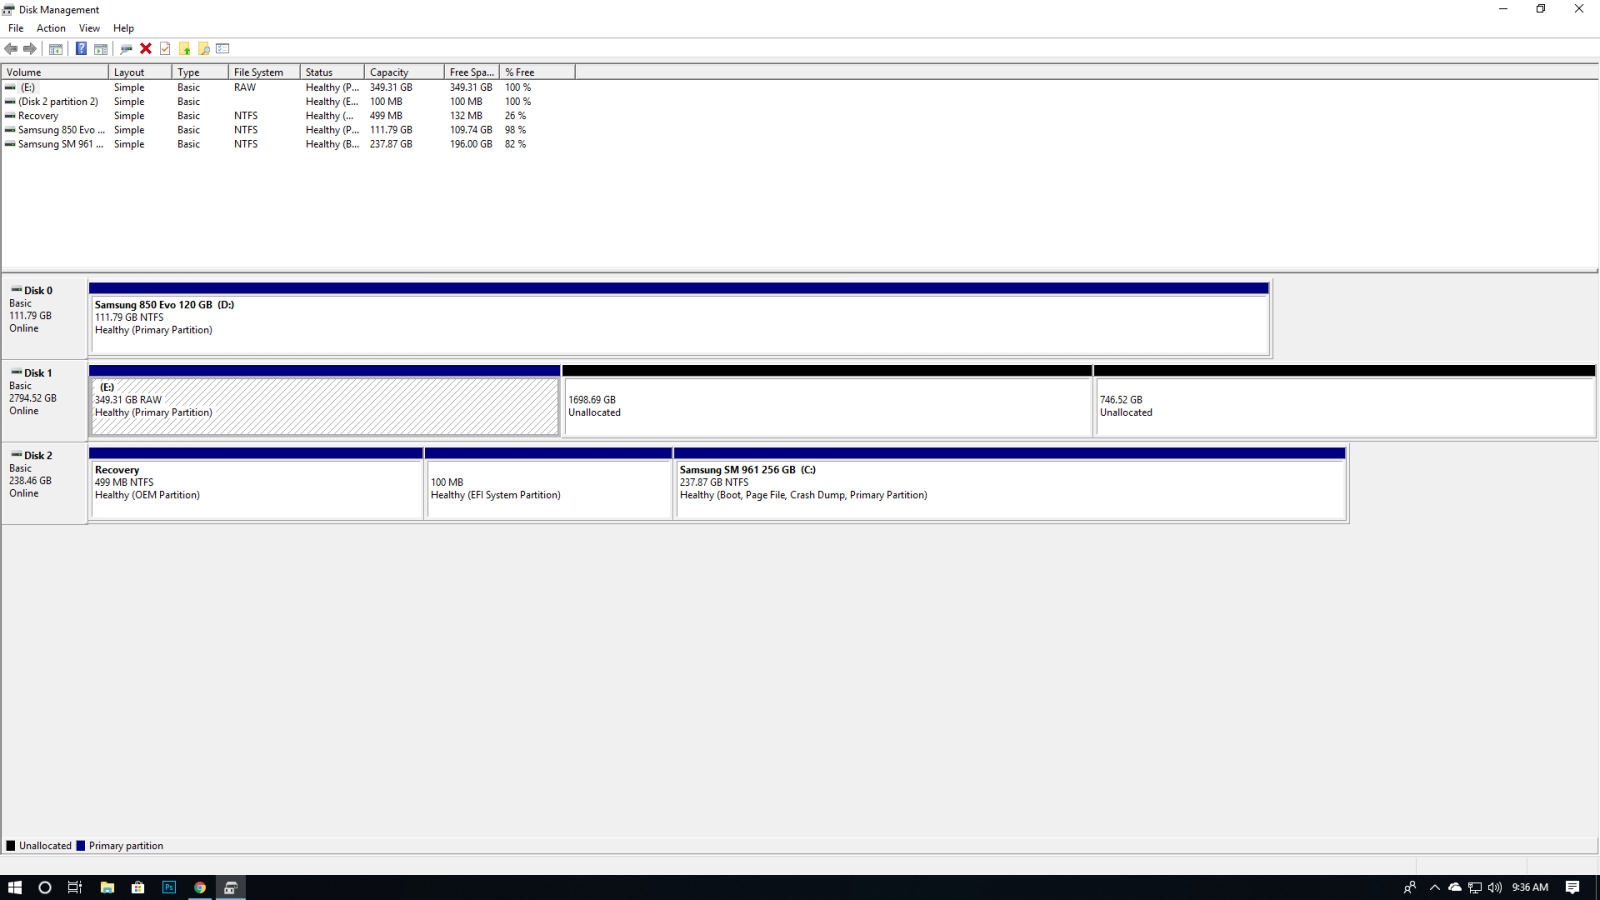1600x900 pixels.
Task: Click the red X delete toolbar icon
Action: tap(146, 48)
